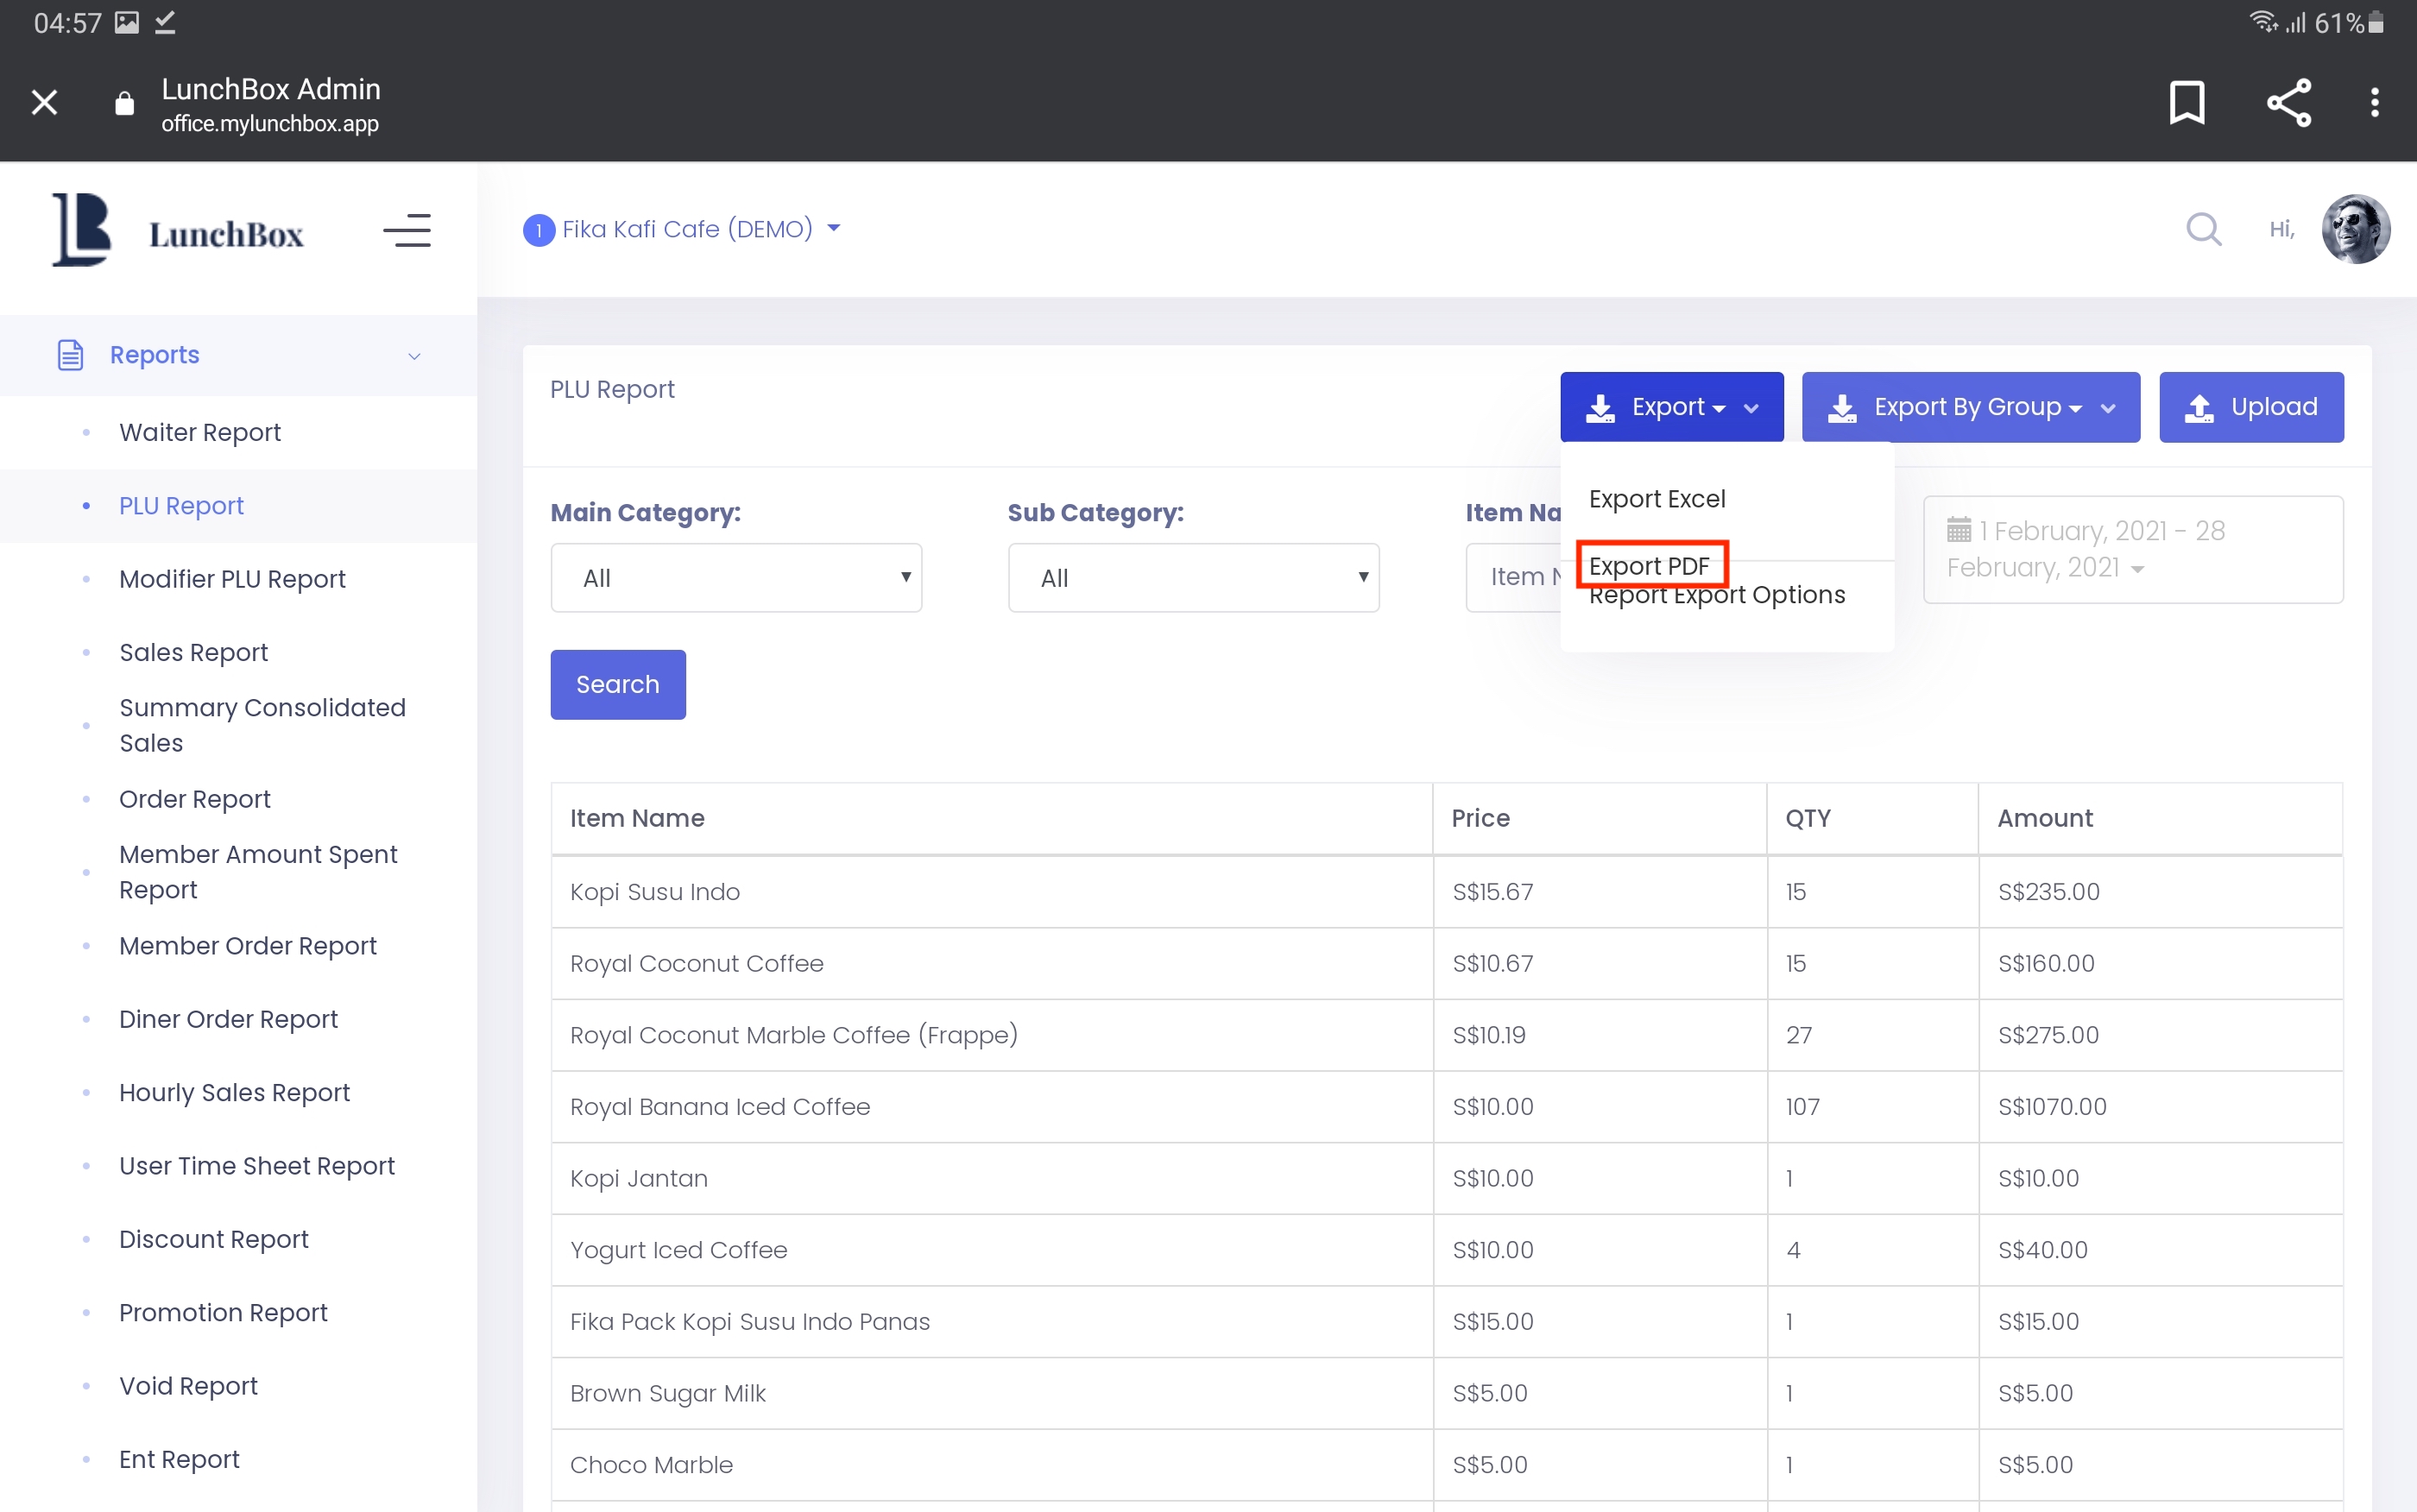Open Hourly Sales Report in sidebar
This screenshot has height=1512, width=2417.
point(234,1092)
